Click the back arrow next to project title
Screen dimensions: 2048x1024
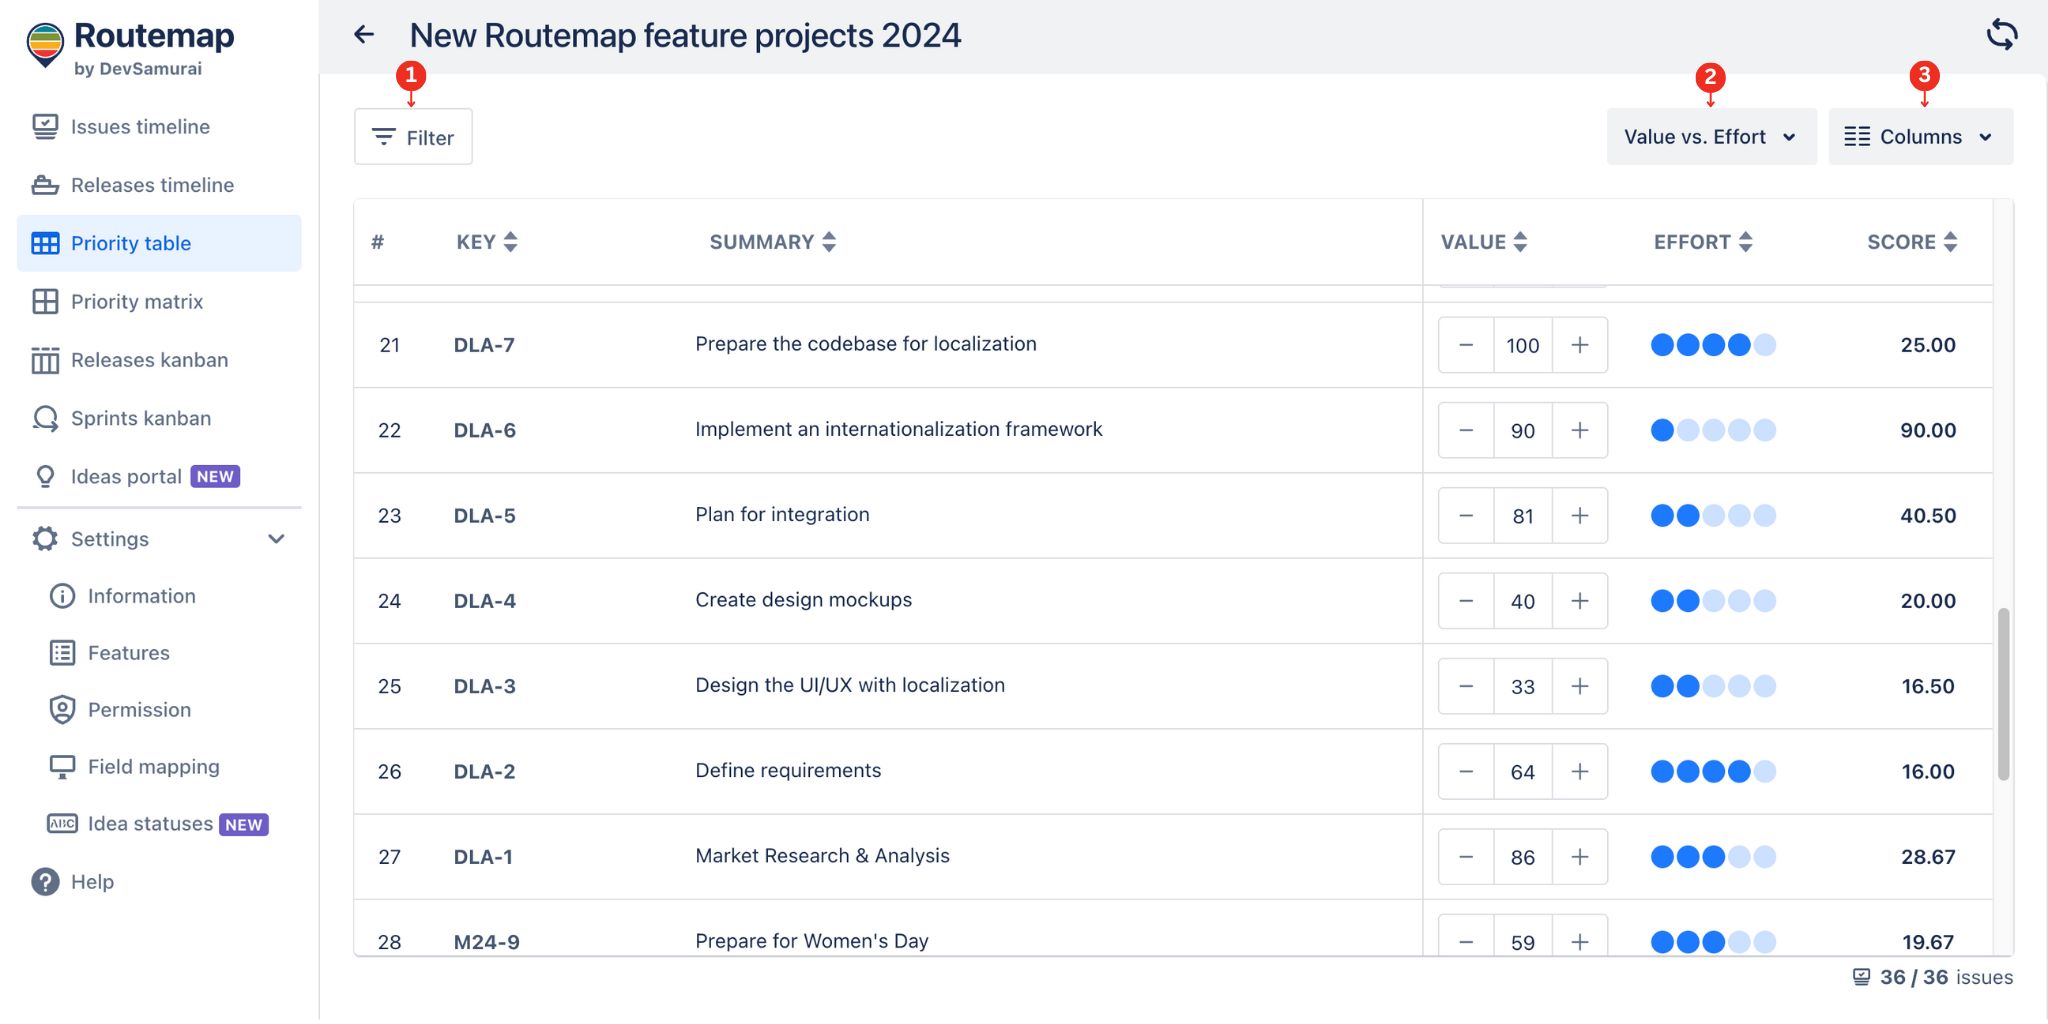pyautogui.click(x=364, y=35)
